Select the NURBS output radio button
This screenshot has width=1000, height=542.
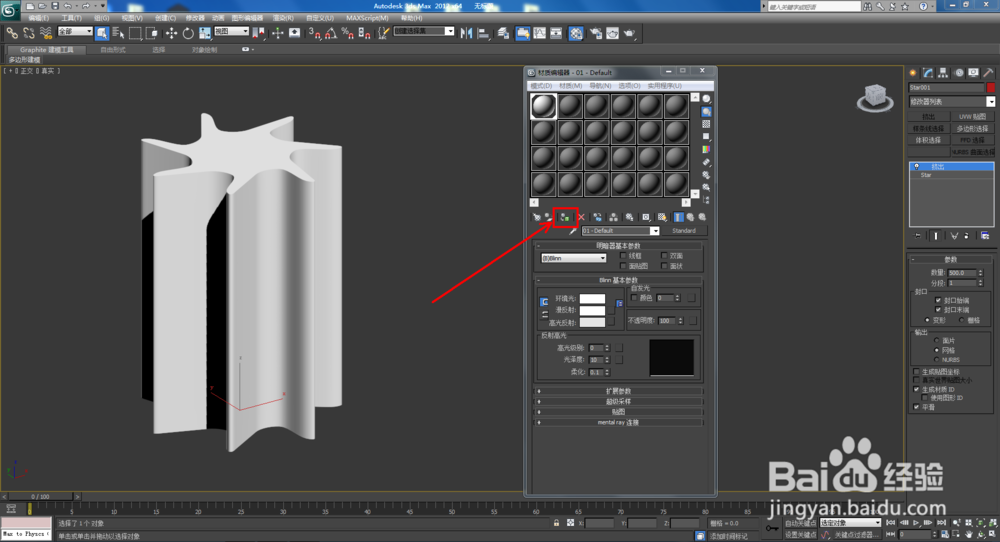pyautogui.click(x=937, y=360)
